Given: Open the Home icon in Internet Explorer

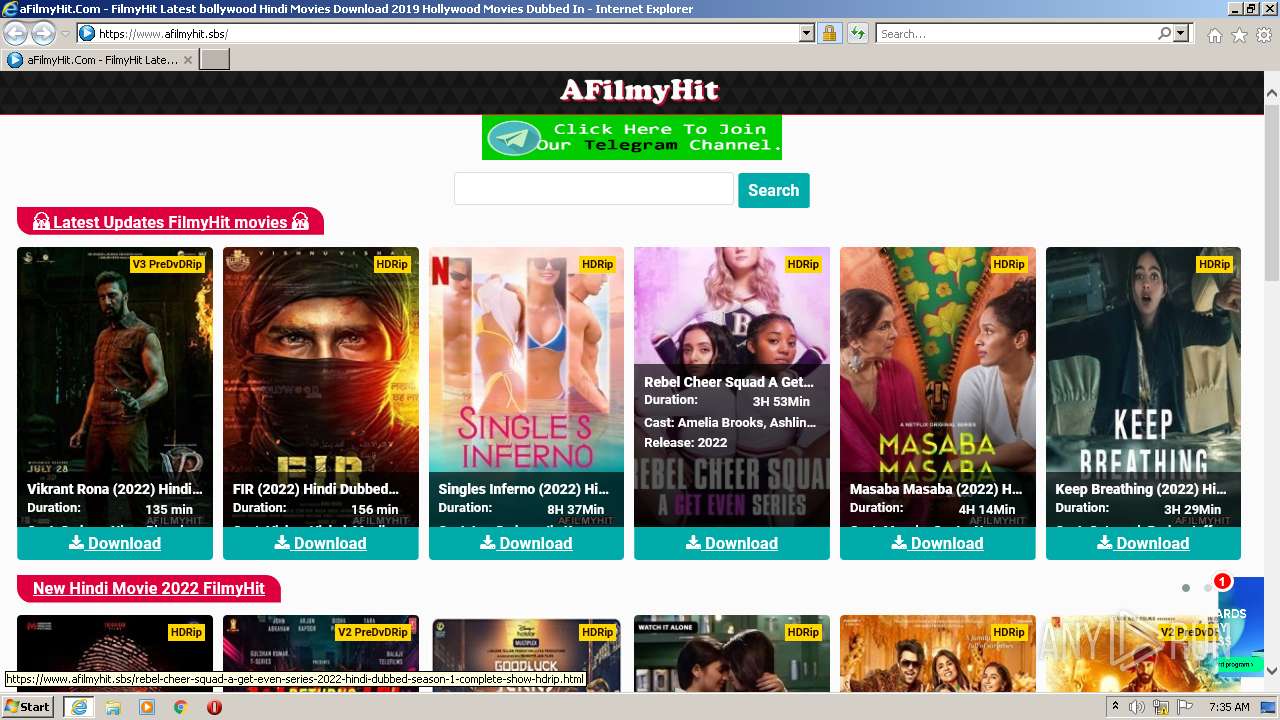Looking at the screenshot, I should [1214, 35].
